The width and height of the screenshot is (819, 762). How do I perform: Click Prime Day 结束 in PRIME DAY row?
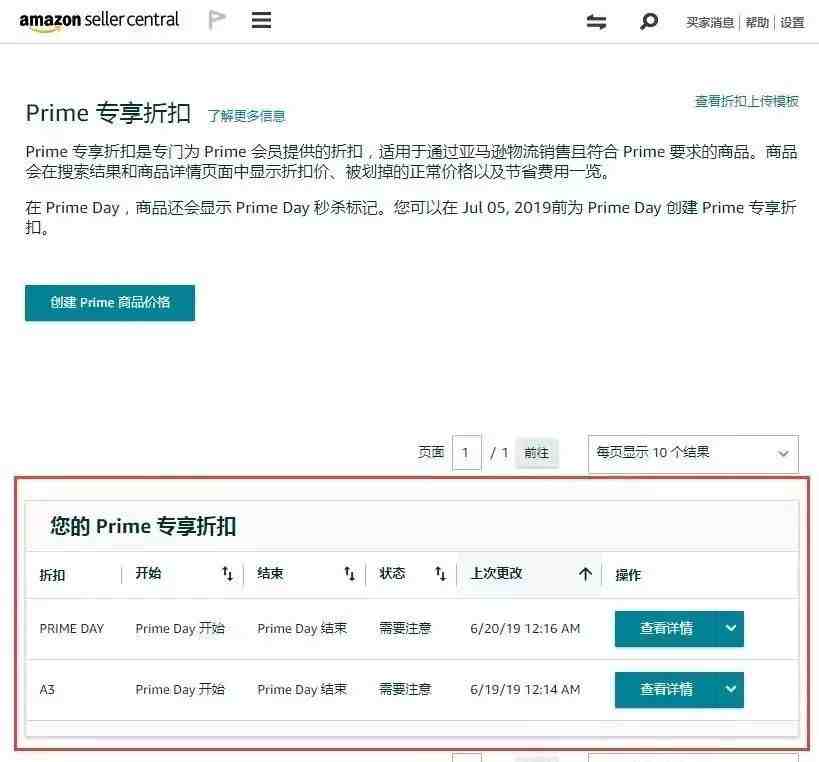pos(302,629)
